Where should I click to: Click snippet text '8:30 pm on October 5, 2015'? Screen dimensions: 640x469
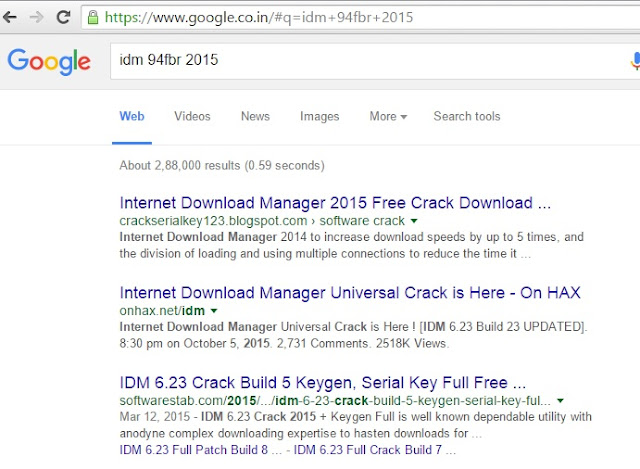tap(194, 343)
